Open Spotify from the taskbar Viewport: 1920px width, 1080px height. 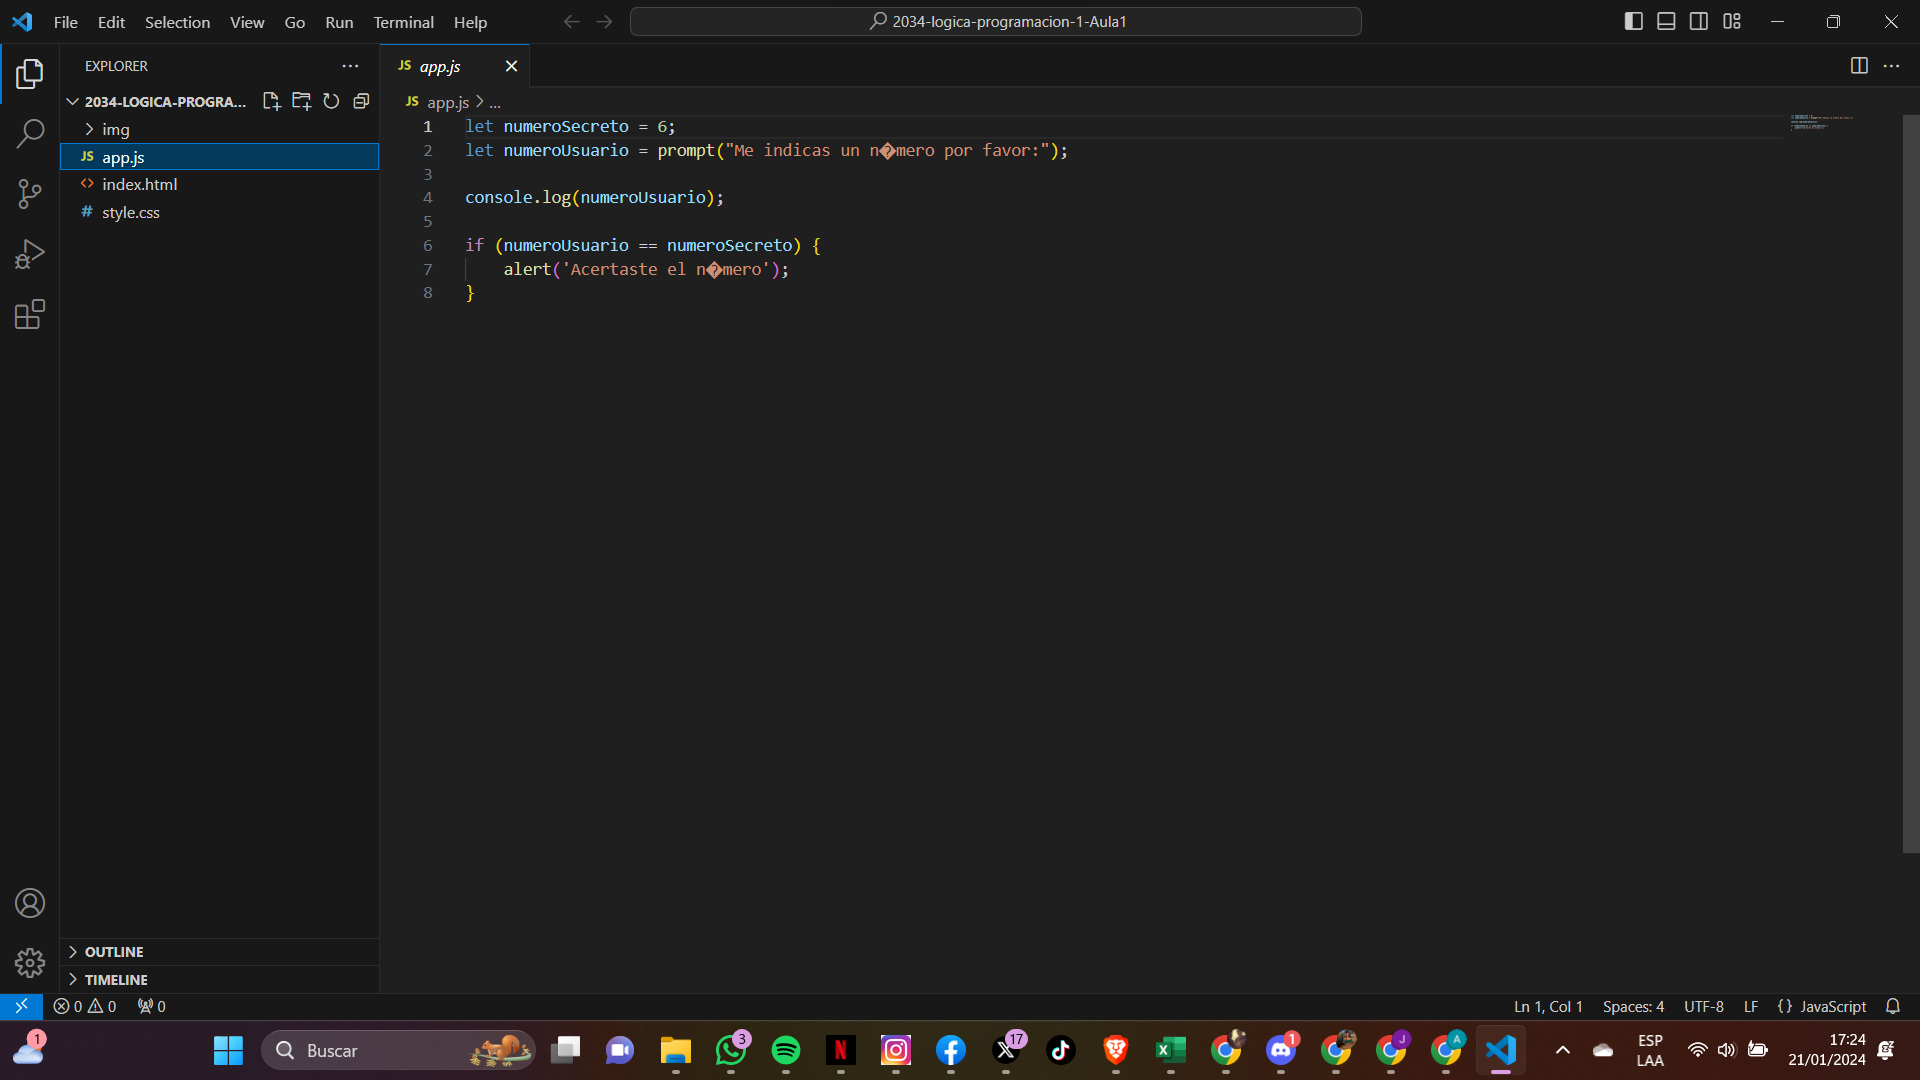coord(786,1050)
